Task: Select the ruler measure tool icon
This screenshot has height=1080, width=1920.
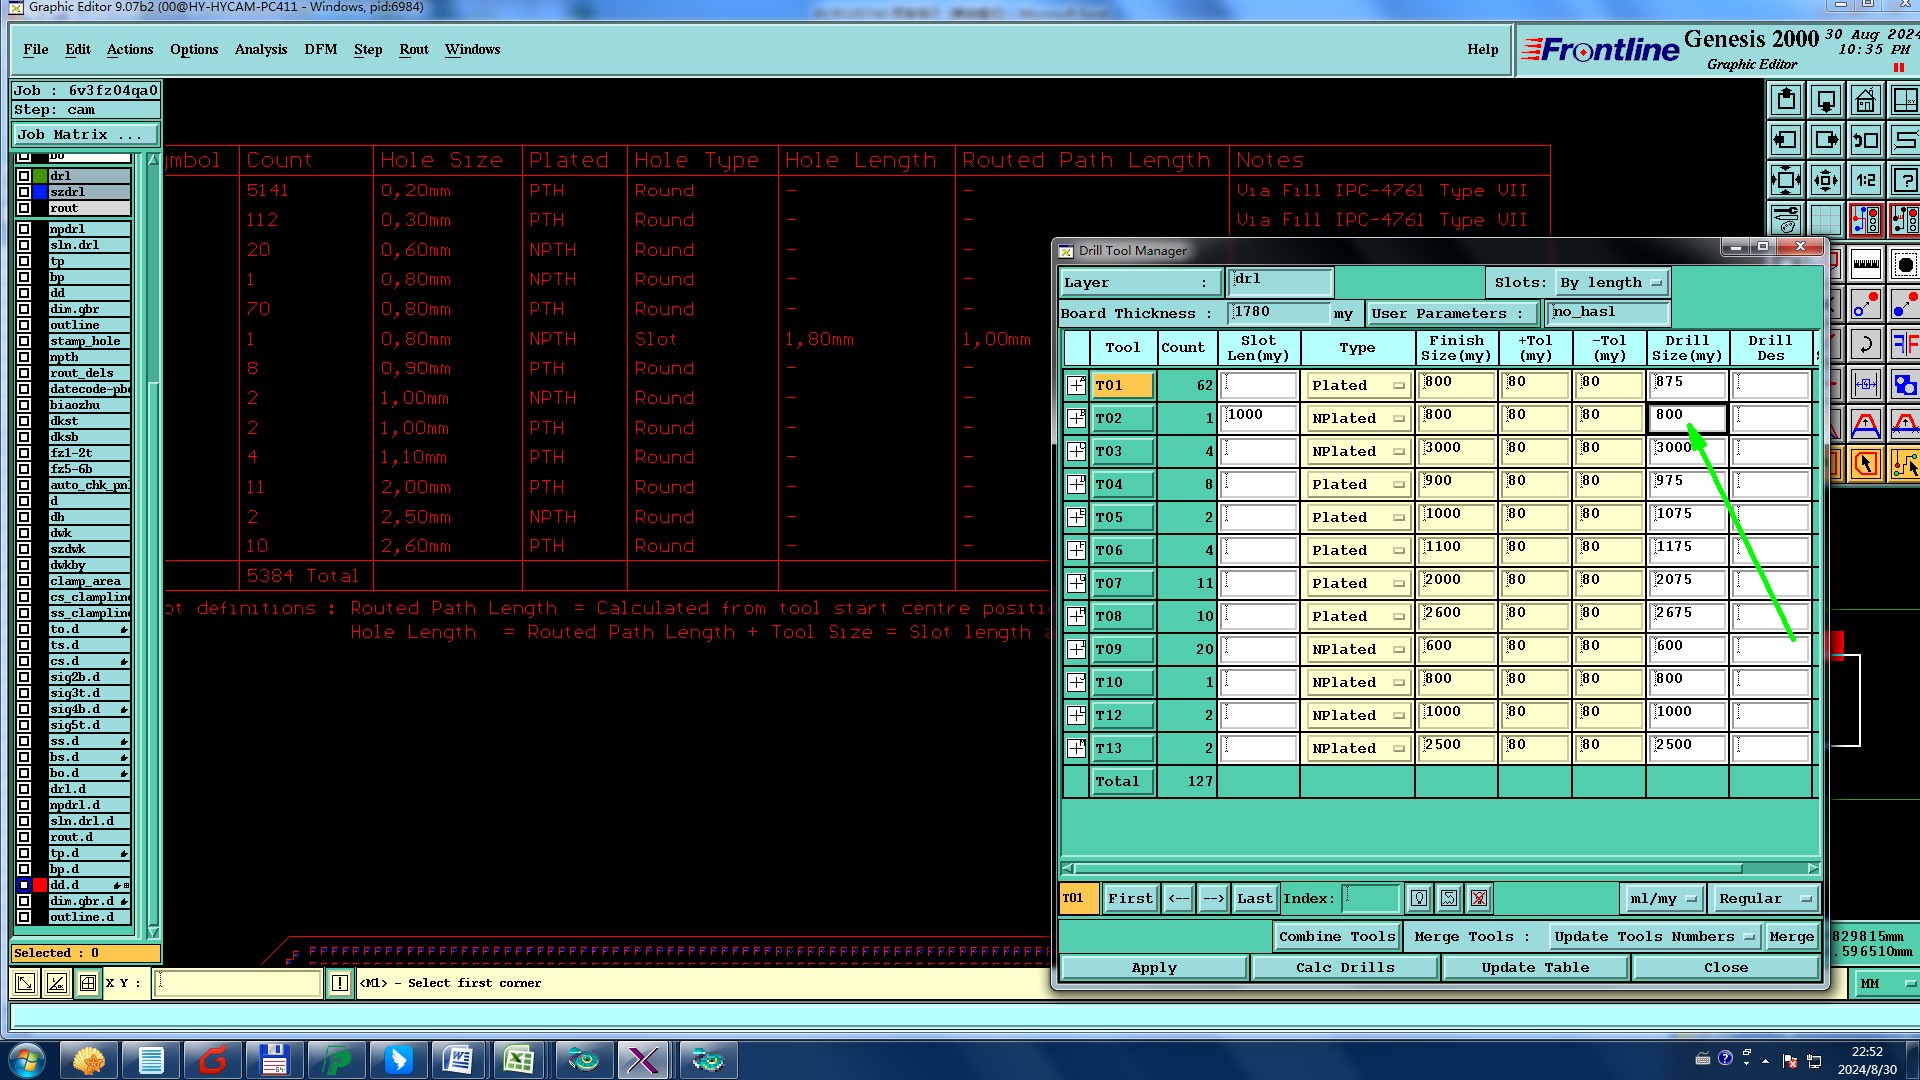Action: pyautogui.click(x=1865, y=265)
